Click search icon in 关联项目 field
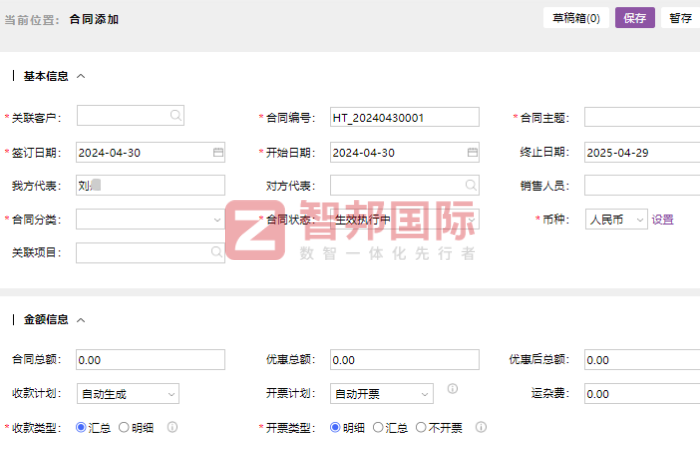700x460 pixels. pos(217,253)
